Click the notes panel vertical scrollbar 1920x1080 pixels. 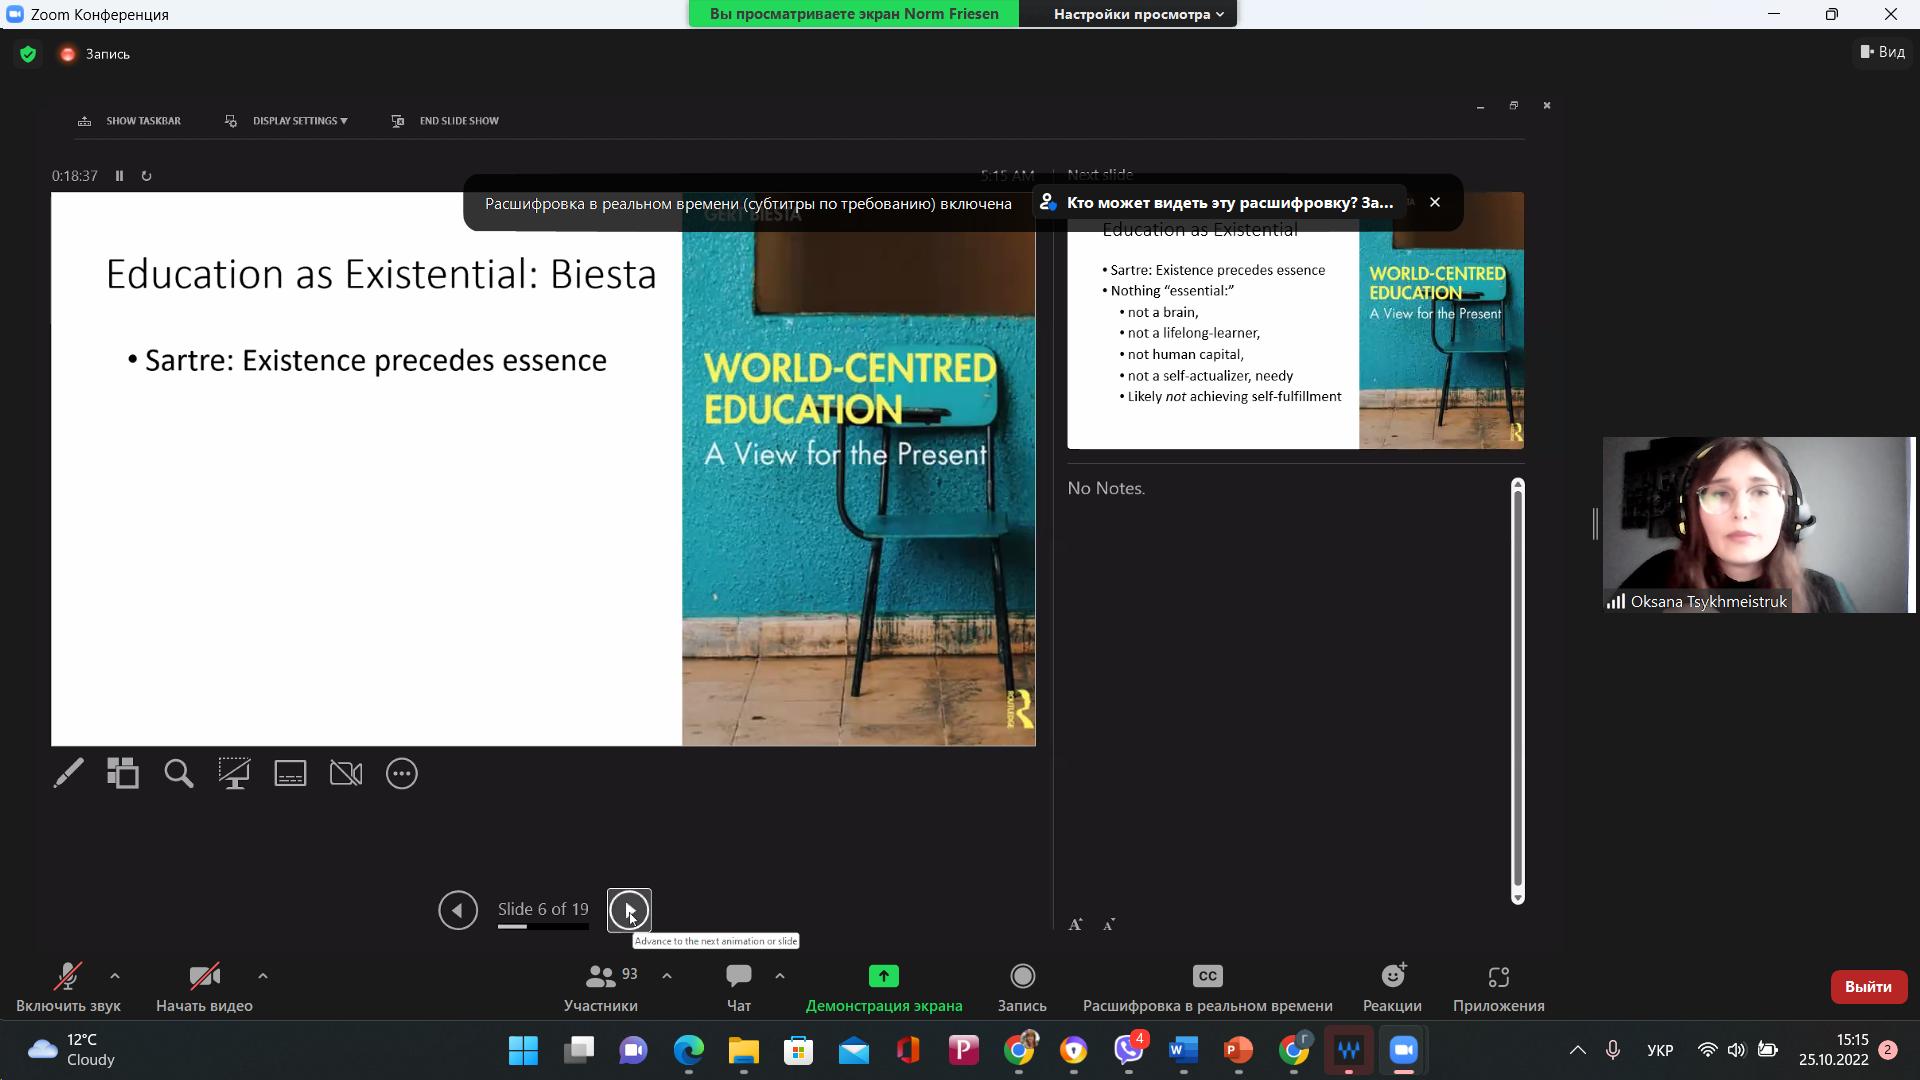click(x=1517, y=690)
